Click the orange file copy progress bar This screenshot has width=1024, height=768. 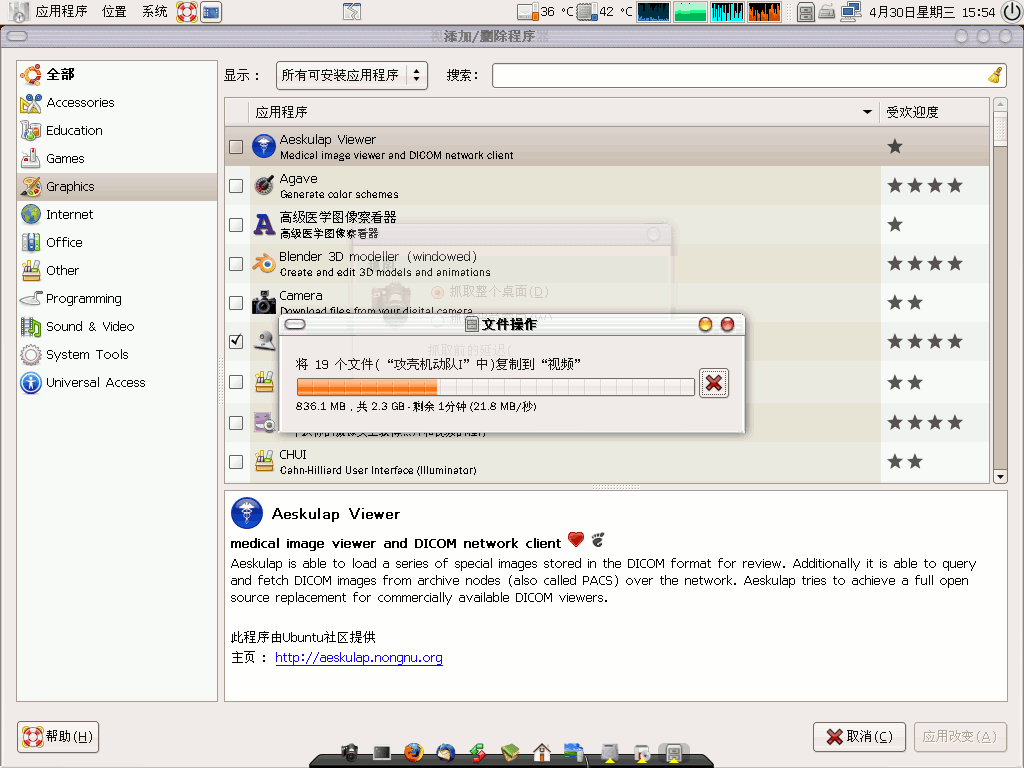(495, 387)
